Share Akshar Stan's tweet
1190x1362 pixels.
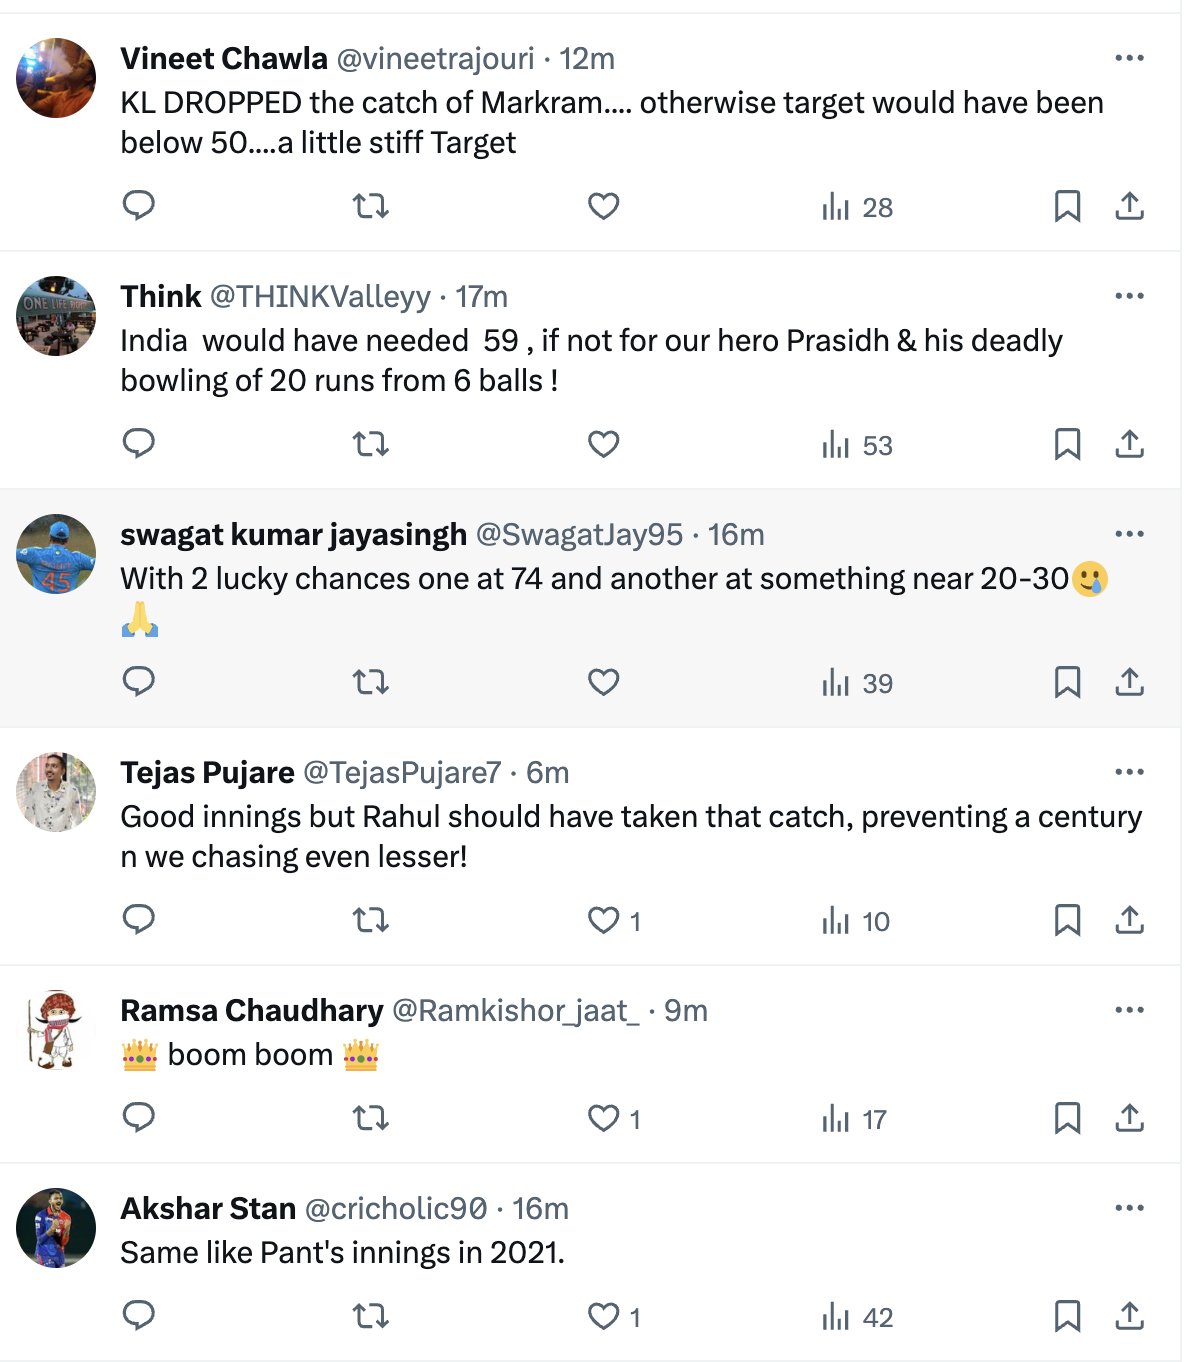click(1129, 1316)
